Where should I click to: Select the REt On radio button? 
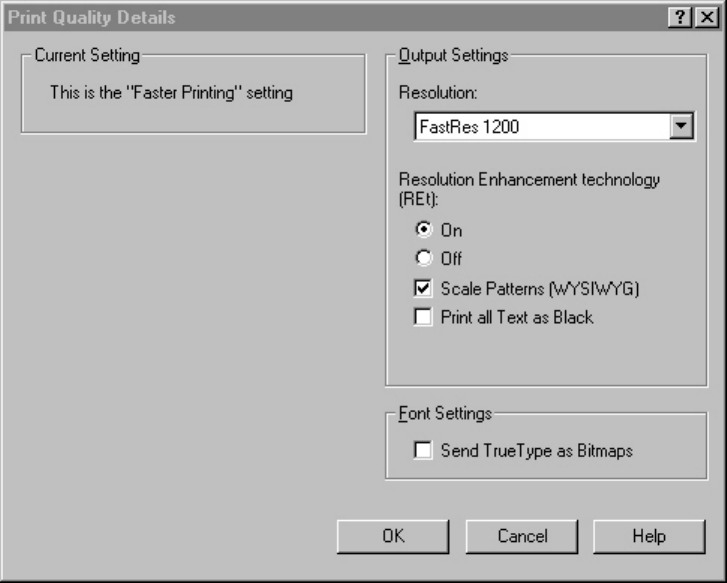coord(423,230)
